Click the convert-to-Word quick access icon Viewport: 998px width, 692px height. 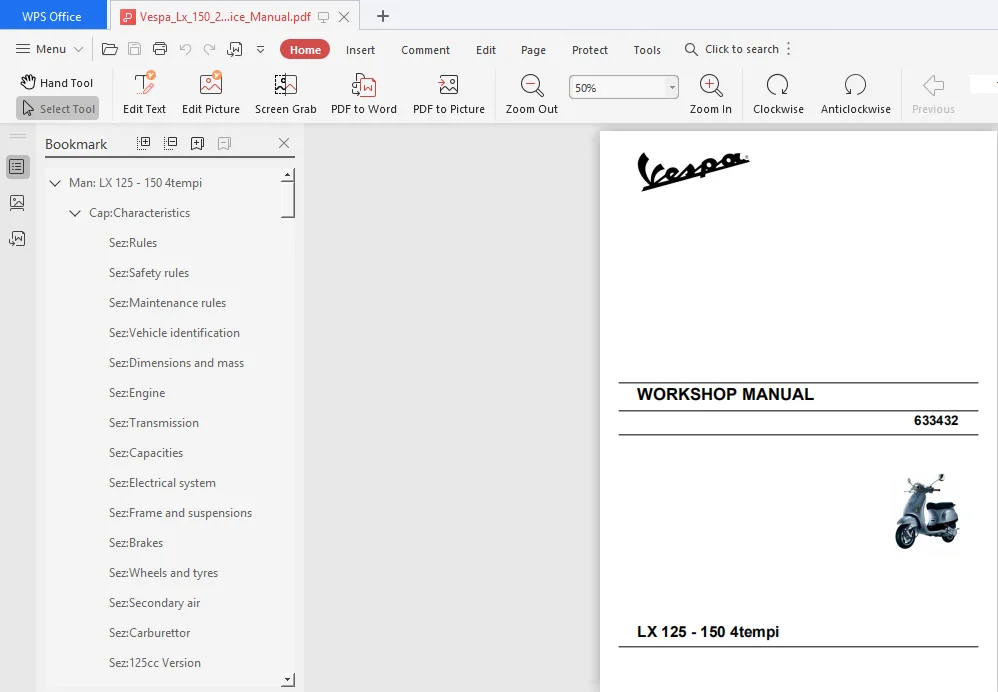pyautogui.click(x=235, y=49)
